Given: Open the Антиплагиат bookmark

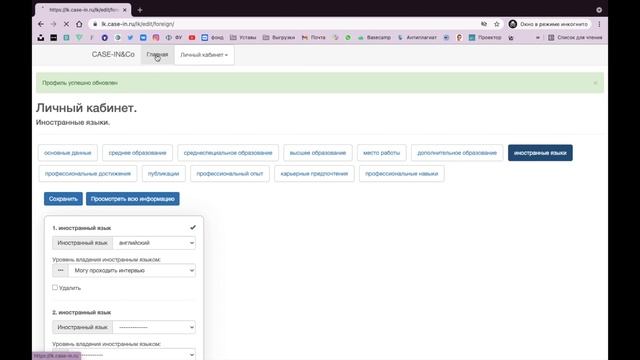Looking at the screenshot, I should pyautogui.click(x=417, y=38).
